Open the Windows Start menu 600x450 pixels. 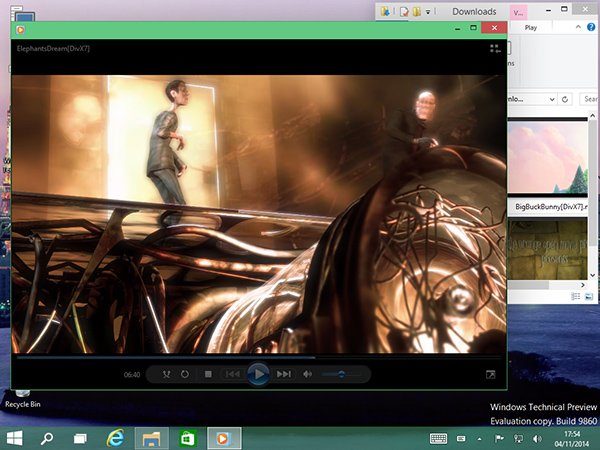[x=15, y=438]
